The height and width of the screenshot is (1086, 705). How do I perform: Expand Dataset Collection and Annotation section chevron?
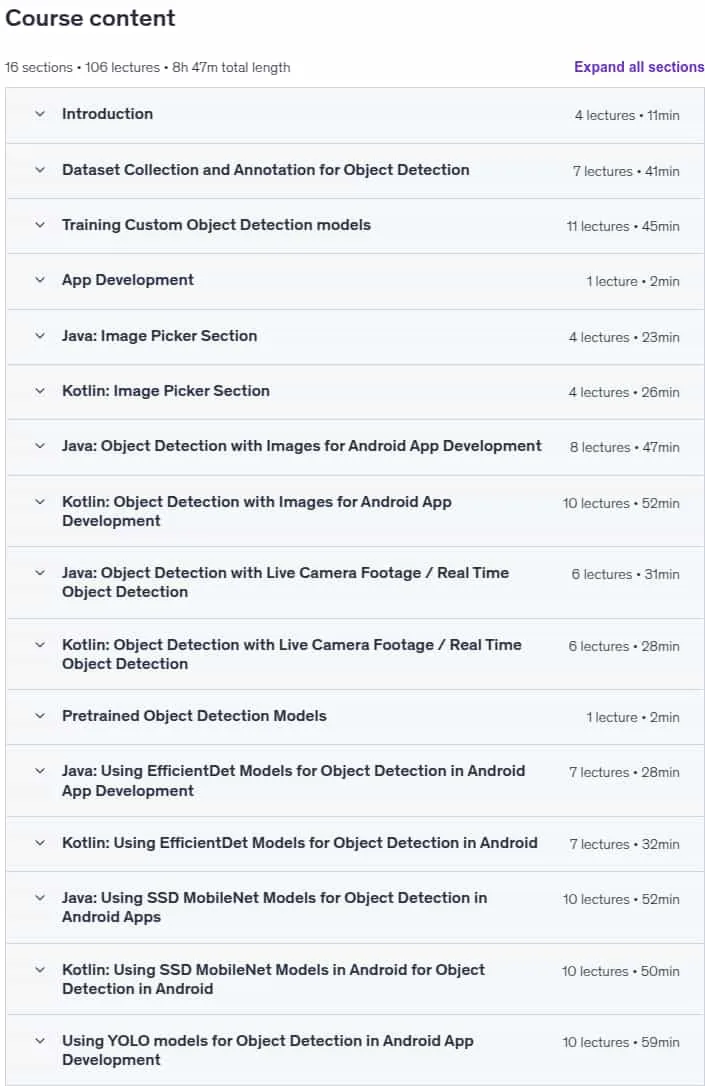click(40, 170)
